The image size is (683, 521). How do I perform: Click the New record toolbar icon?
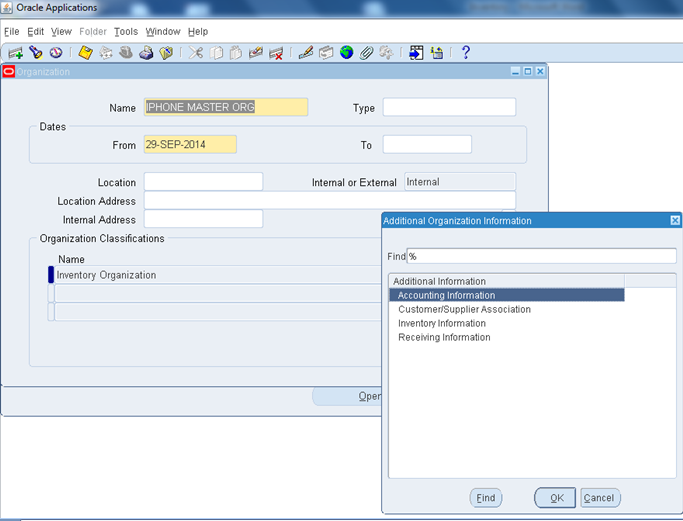15,53
